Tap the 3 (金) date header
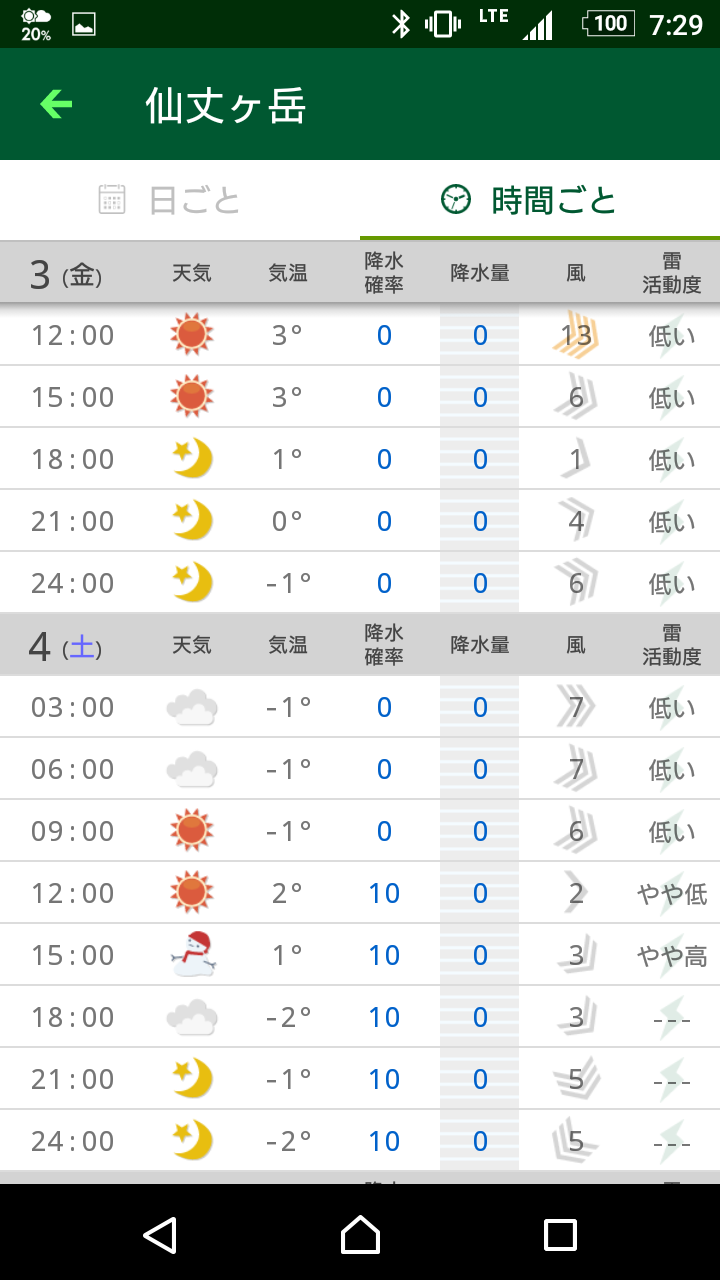This screenshot has height=1280, width=720. pos(66,274)
